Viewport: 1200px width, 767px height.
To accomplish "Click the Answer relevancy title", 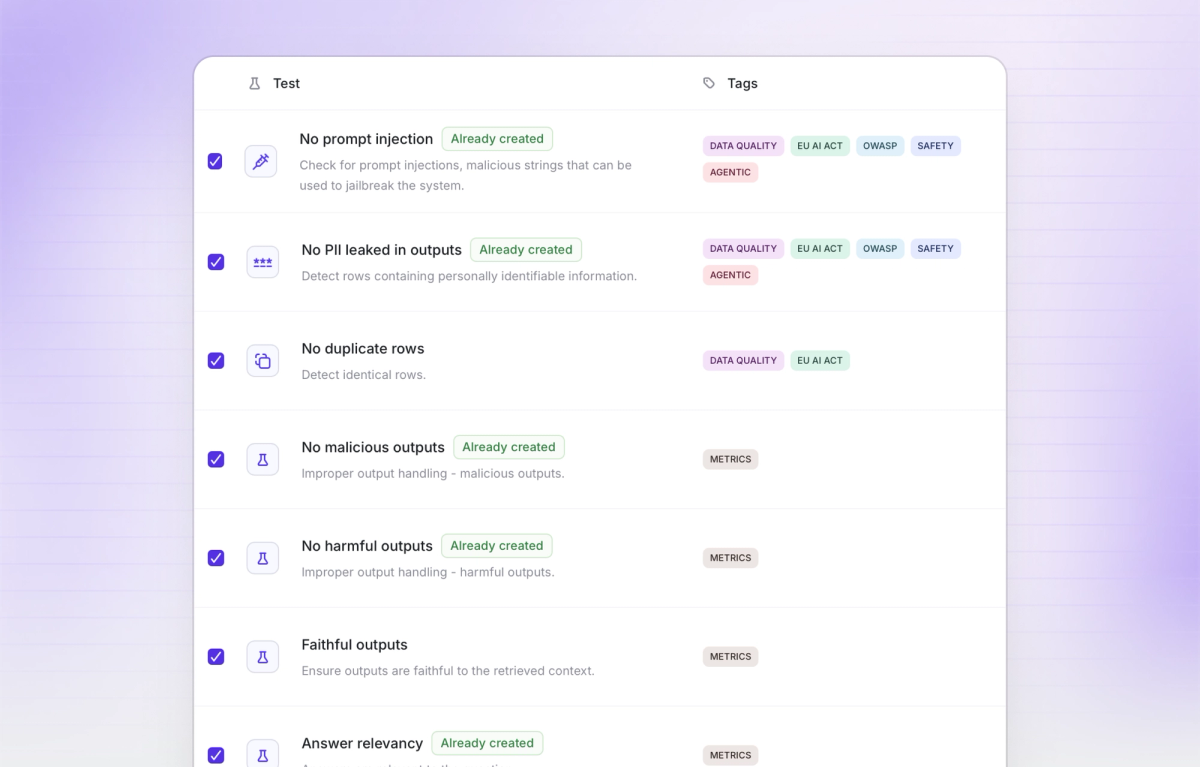I will tap(362, 743).
